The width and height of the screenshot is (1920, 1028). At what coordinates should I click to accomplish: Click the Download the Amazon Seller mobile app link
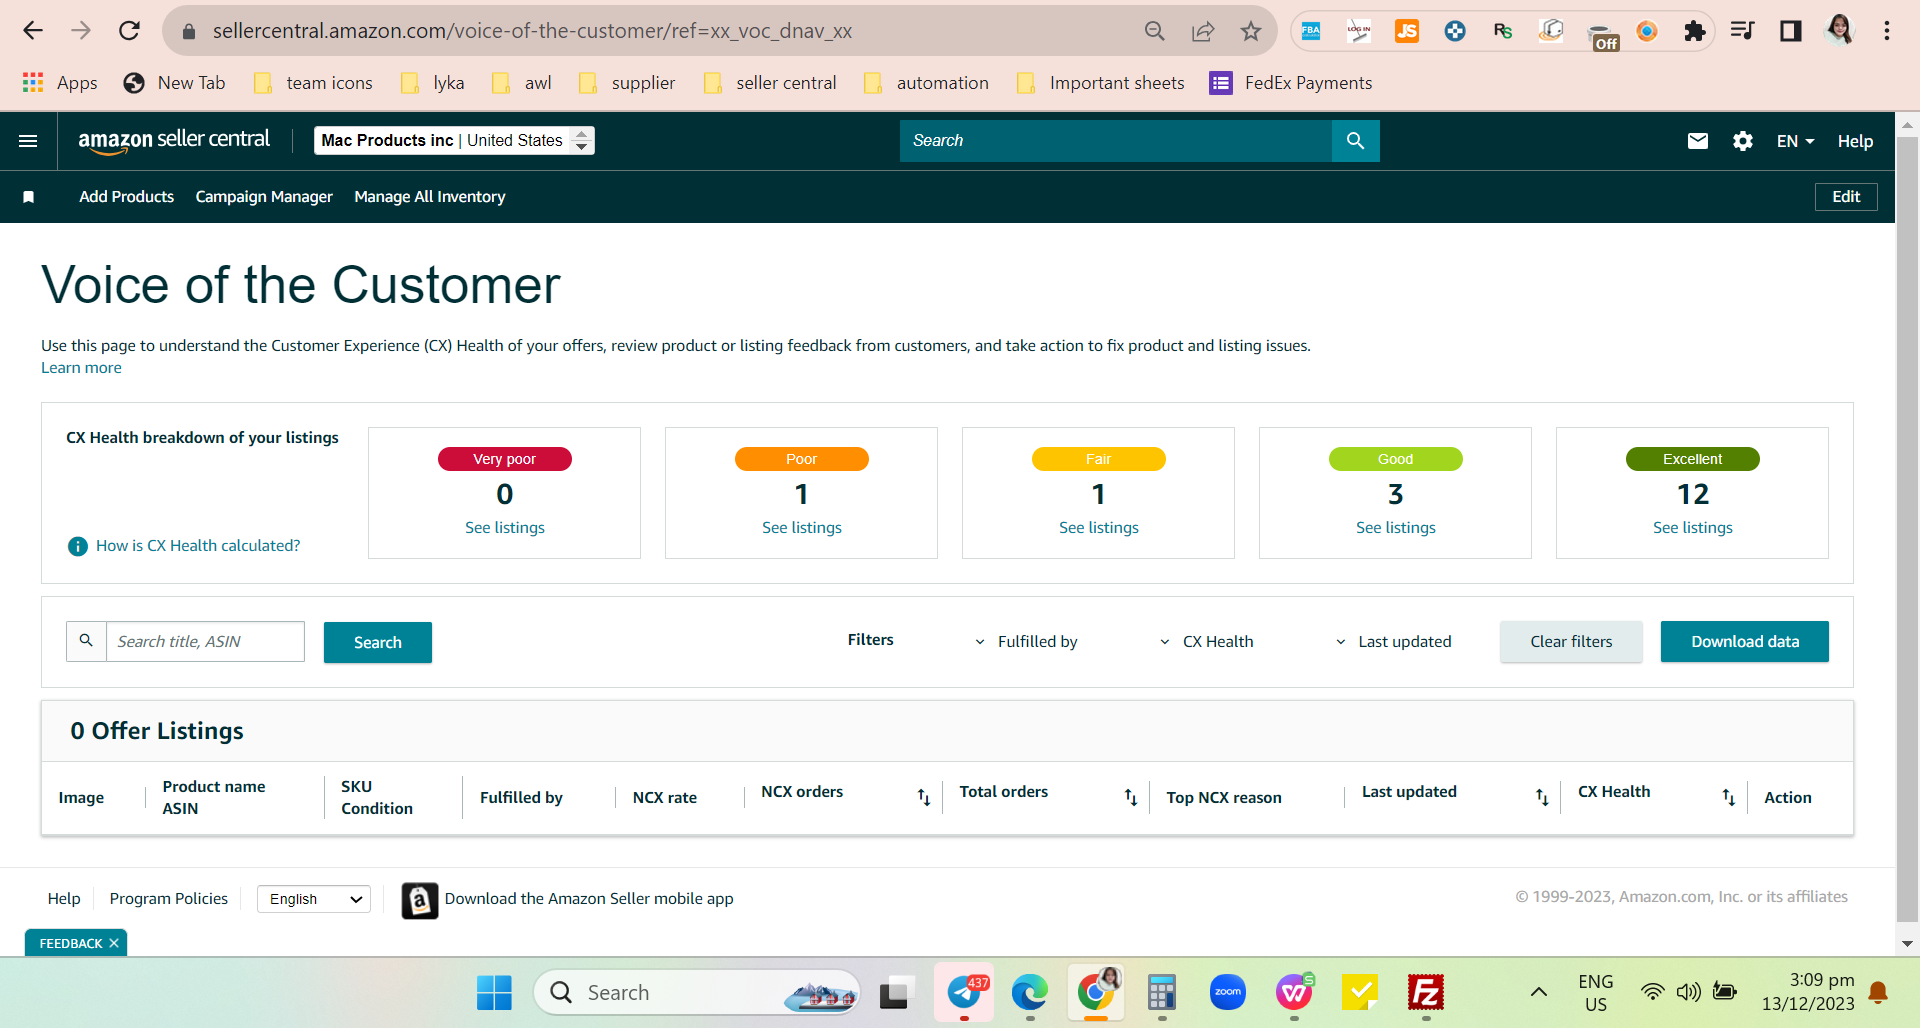coord(589,899)
